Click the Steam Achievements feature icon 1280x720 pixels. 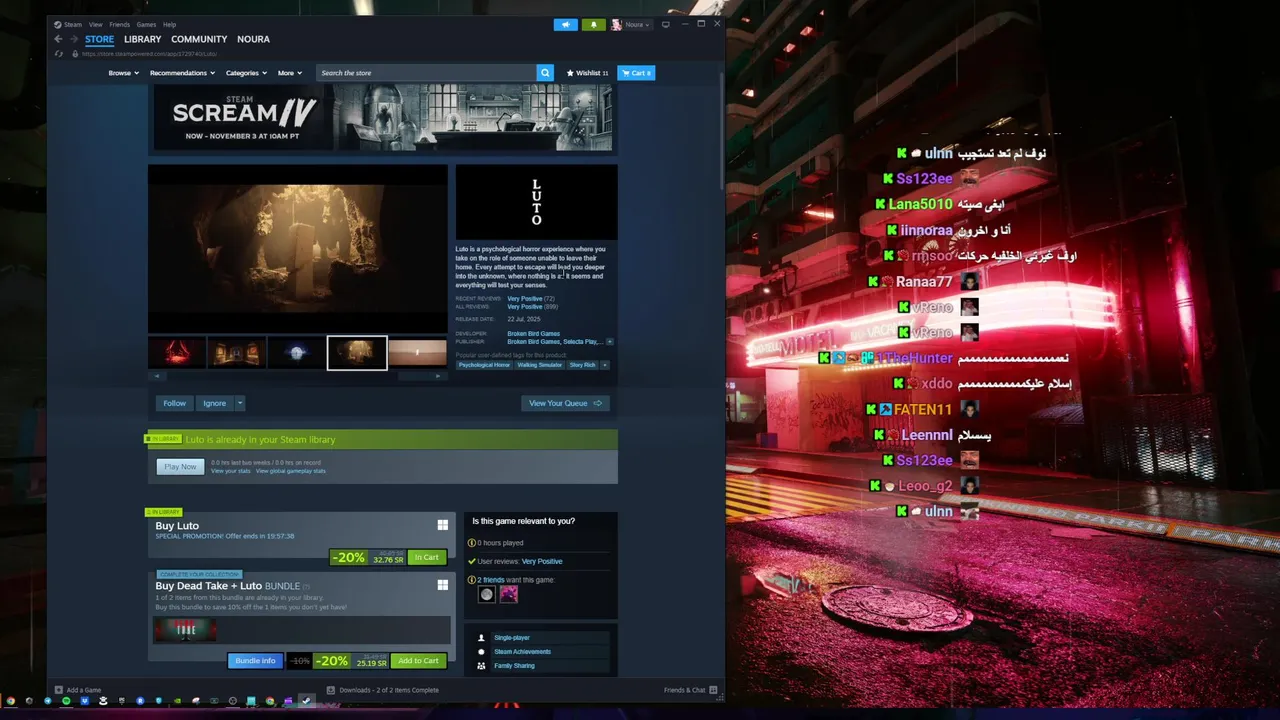pos(481,652)
